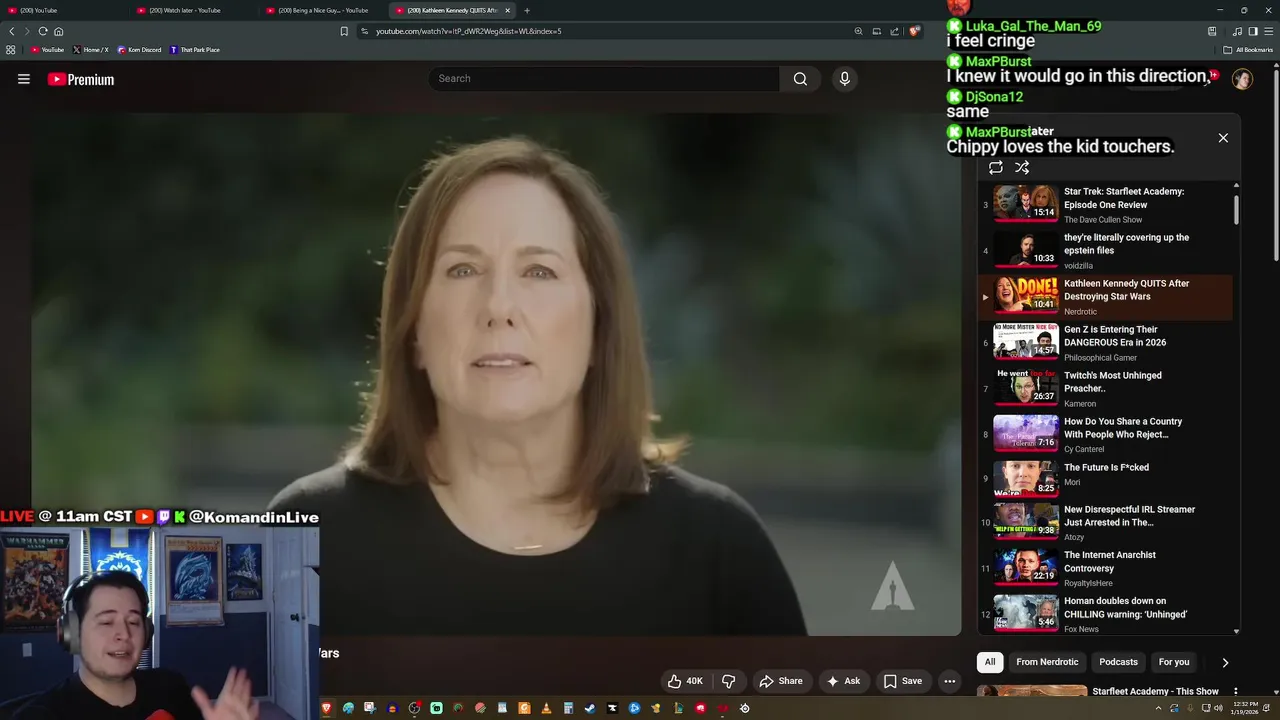Open the browser main menu
Viewport: 1280px width, 720px height.
click(x=1268, y=31)
